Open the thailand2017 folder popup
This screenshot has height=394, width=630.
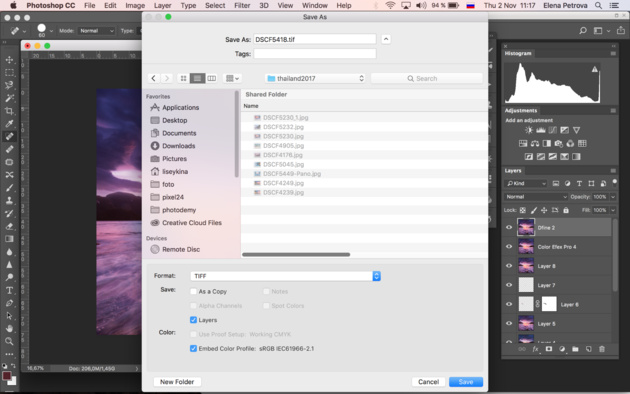(x=315, y=78)
